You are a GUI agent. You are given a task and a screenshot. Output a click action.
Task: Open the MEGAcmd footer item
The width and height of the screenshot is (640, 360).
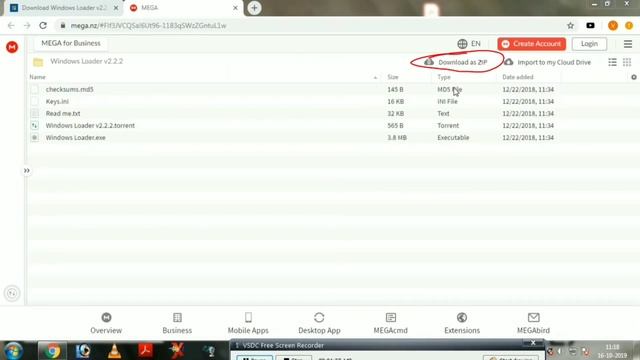click(391, 323)
